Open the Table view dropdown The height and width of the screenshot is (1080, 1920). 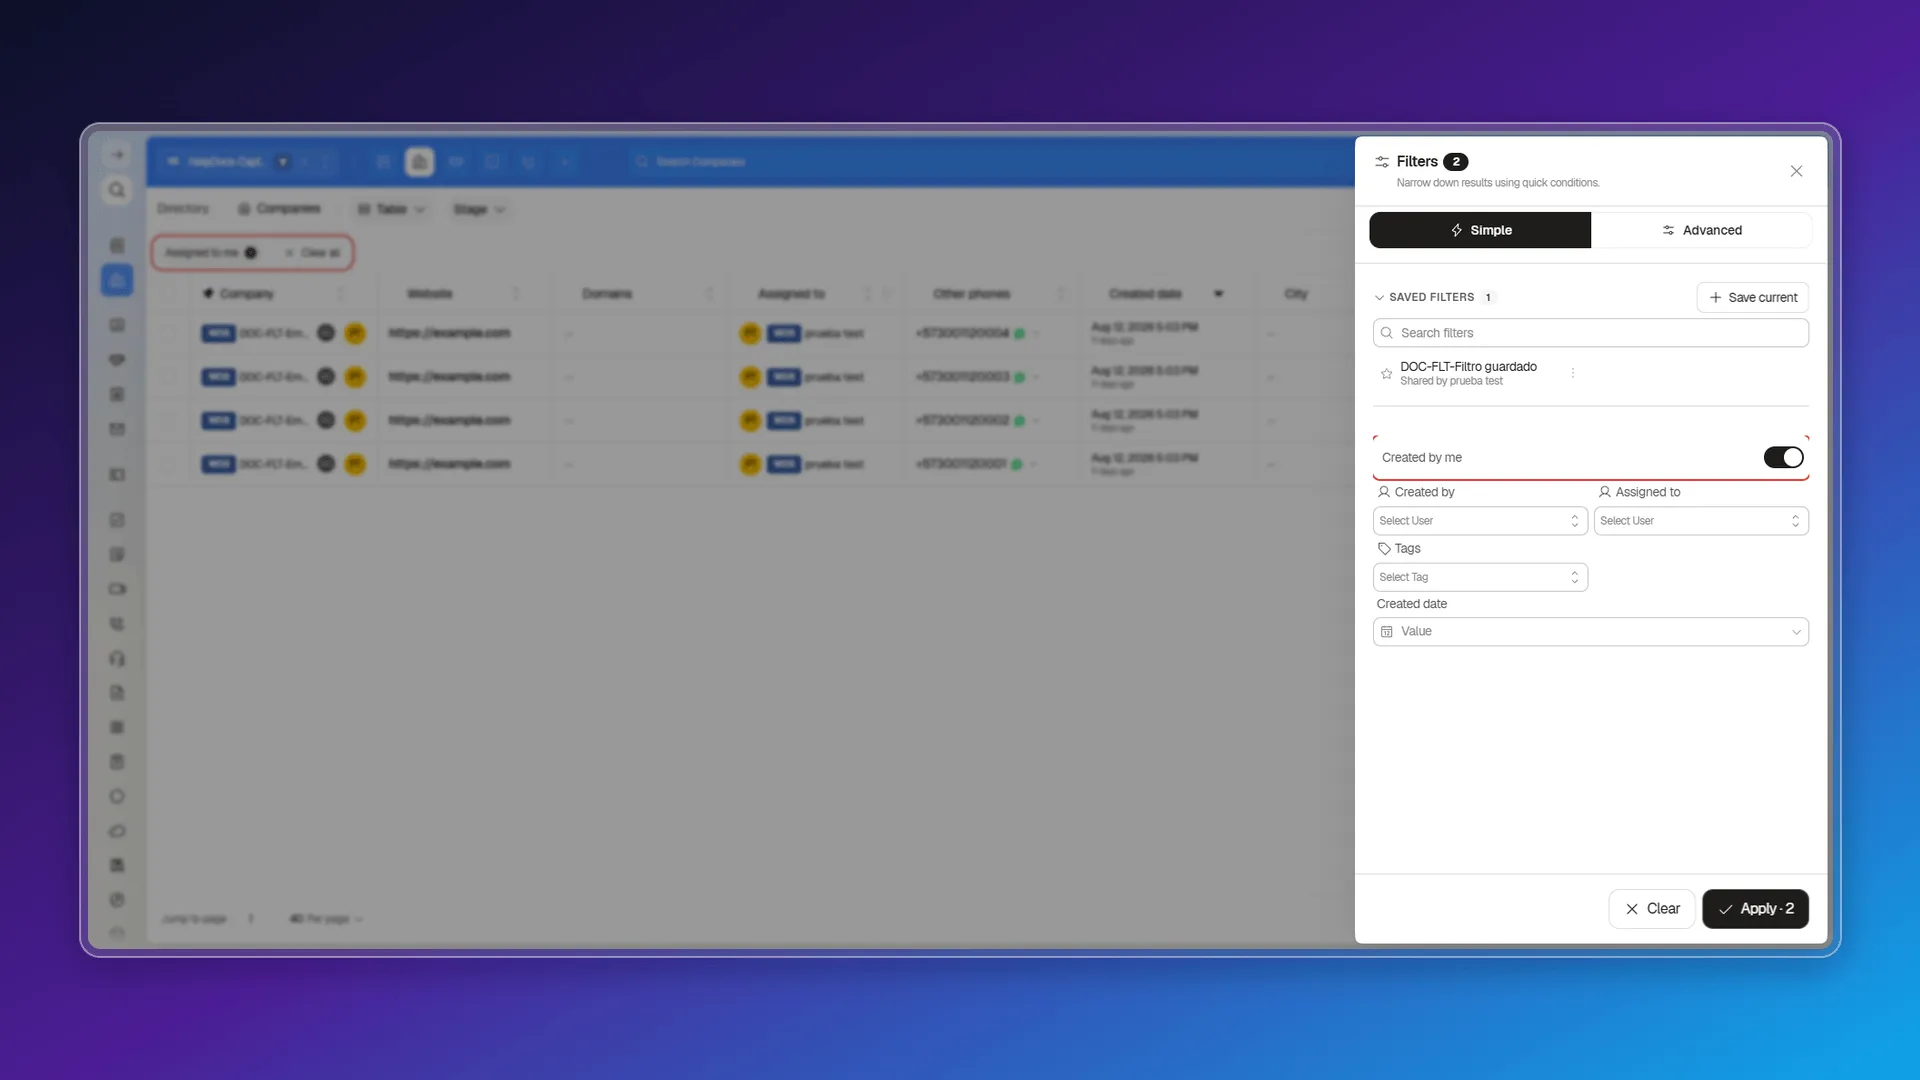pyautogui.click(x=392, y=209)
